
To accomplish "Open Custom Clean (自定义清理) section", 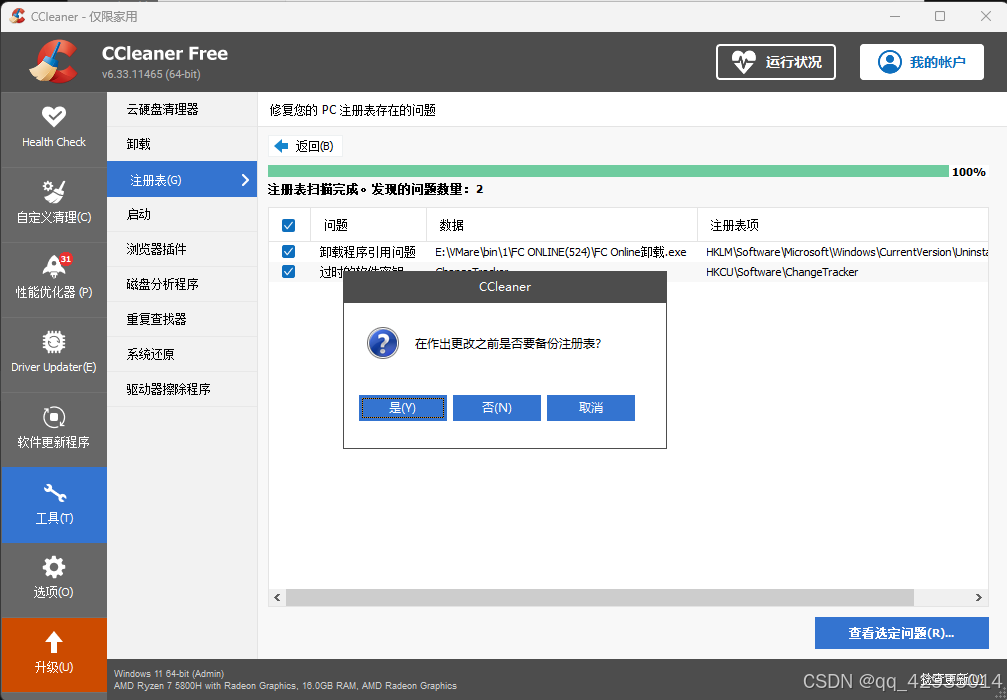I will tap(54, 205).
